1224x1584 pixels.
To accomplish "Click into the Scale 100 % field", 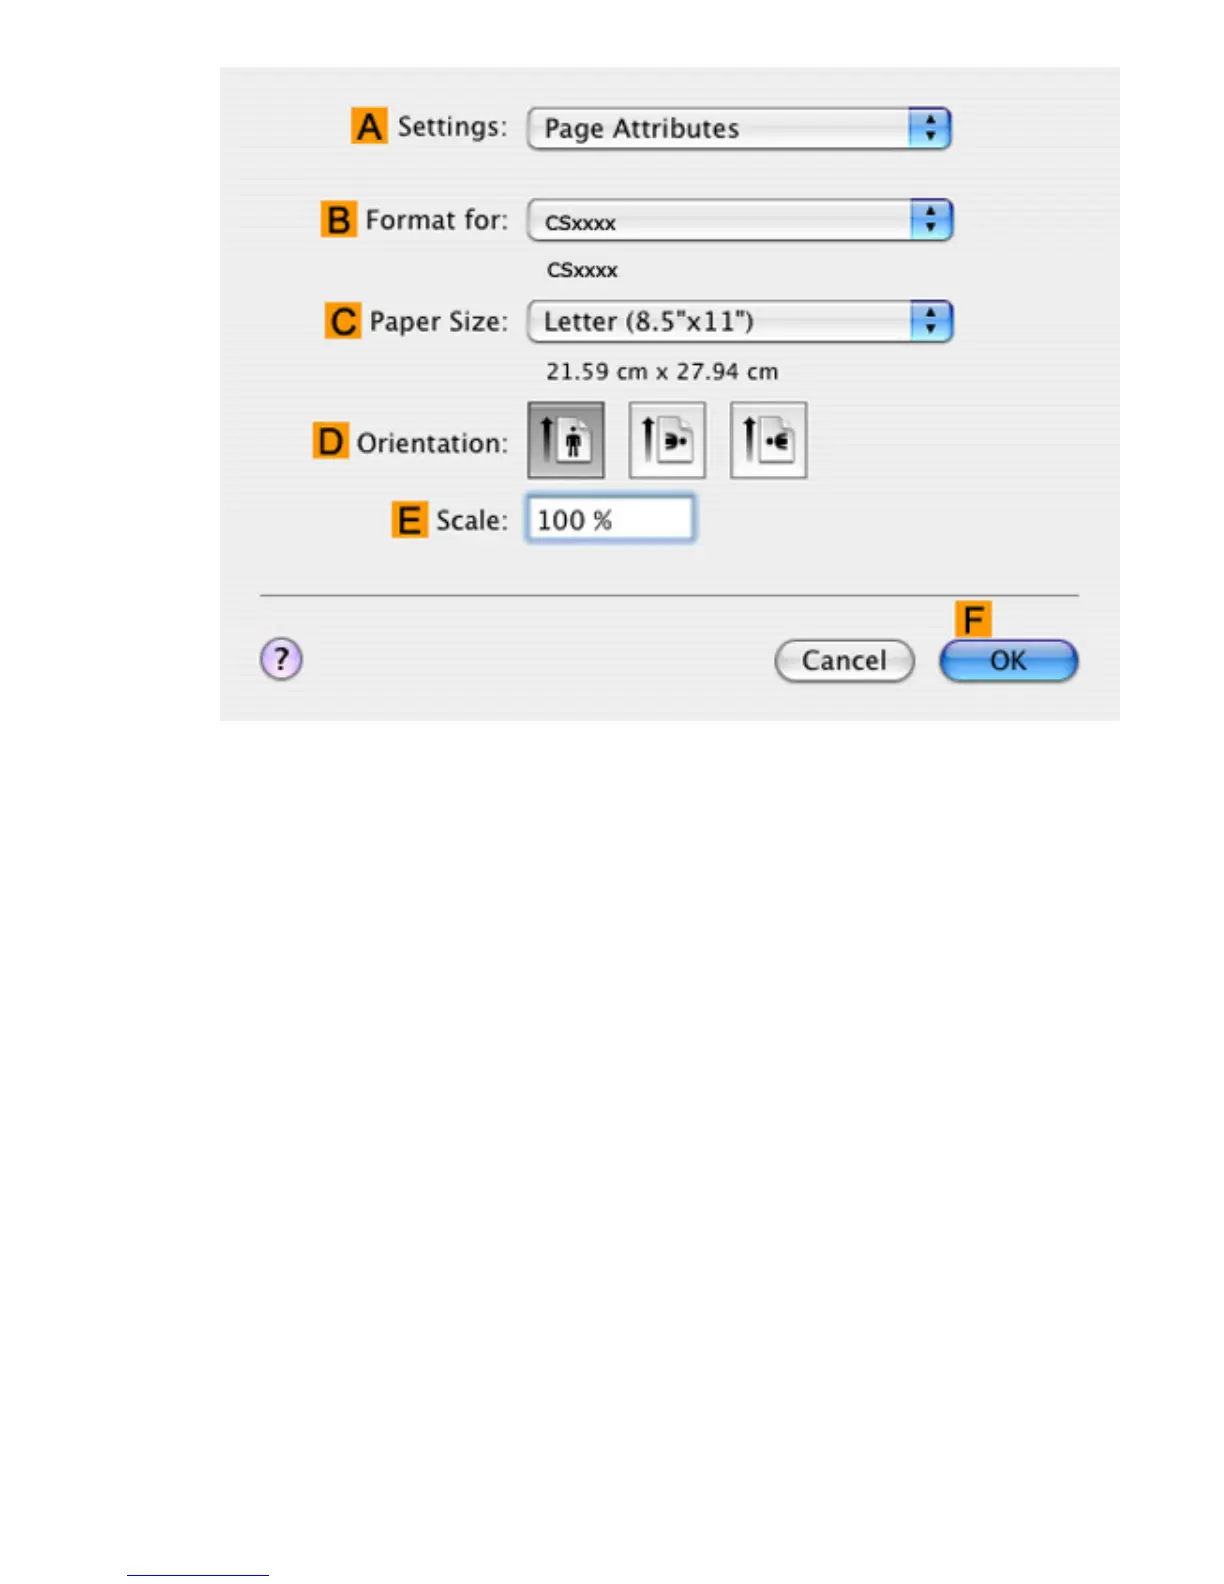I will tap(610, 519).
